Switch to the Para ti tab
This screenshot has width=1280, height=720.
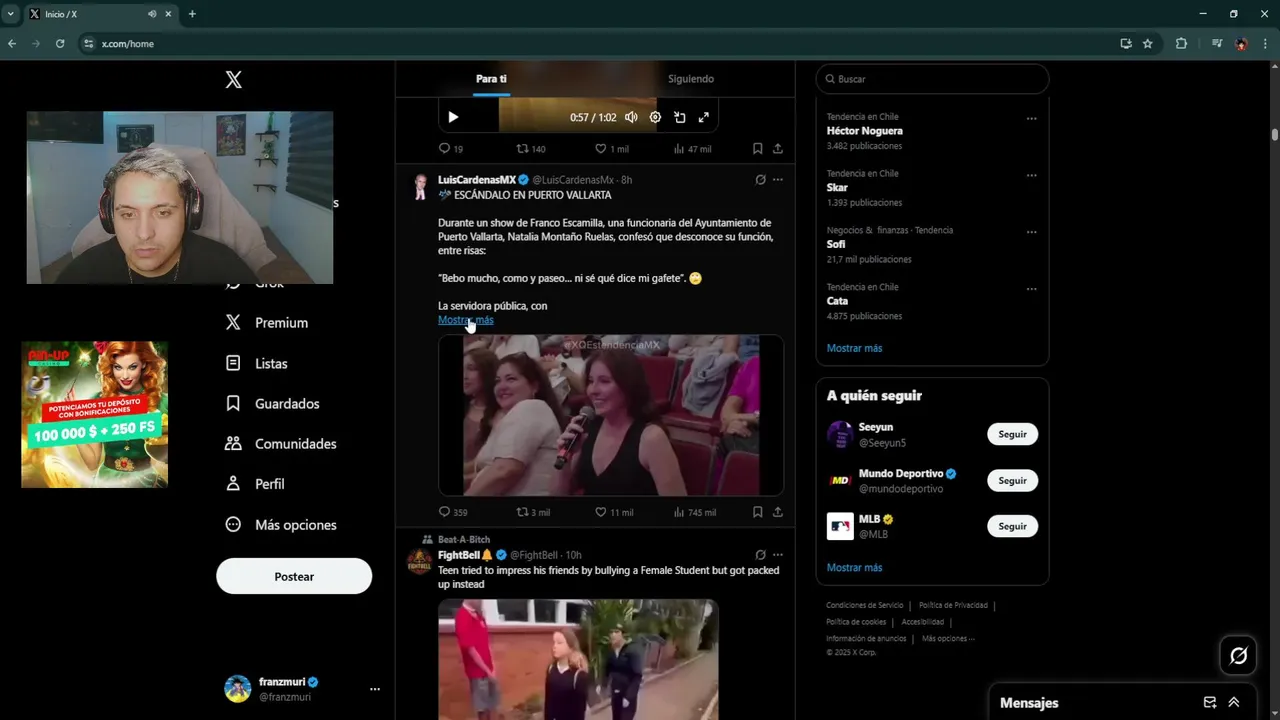tap(491, 79)
